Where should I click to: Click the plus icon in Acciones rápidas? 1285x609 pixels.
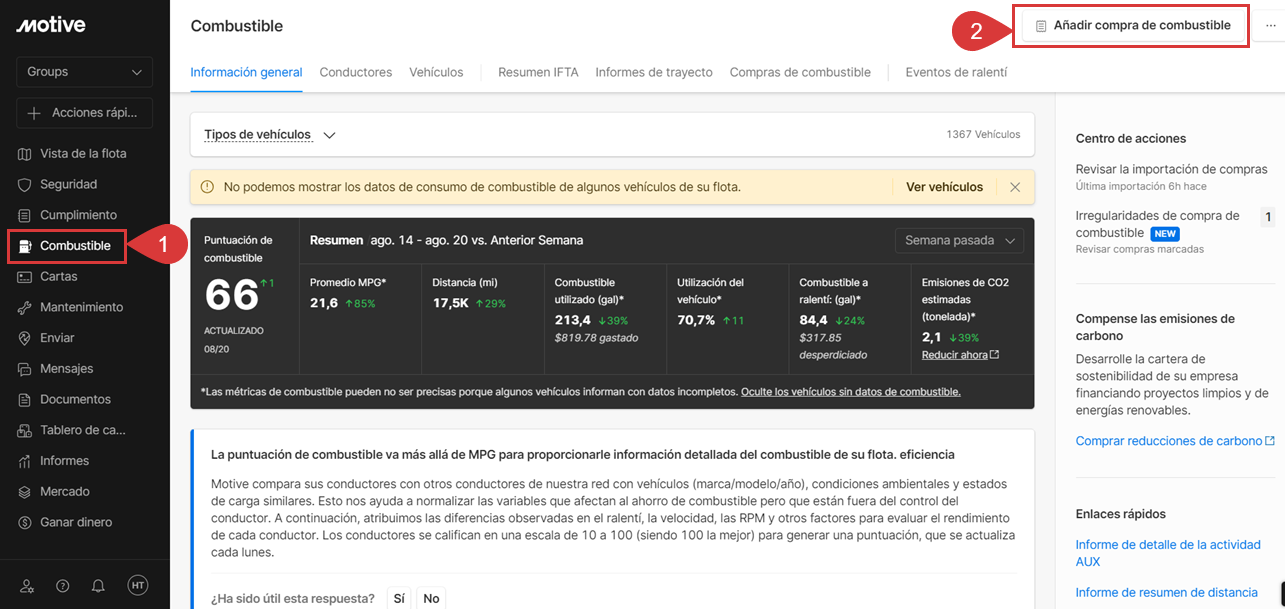point(35,113)
